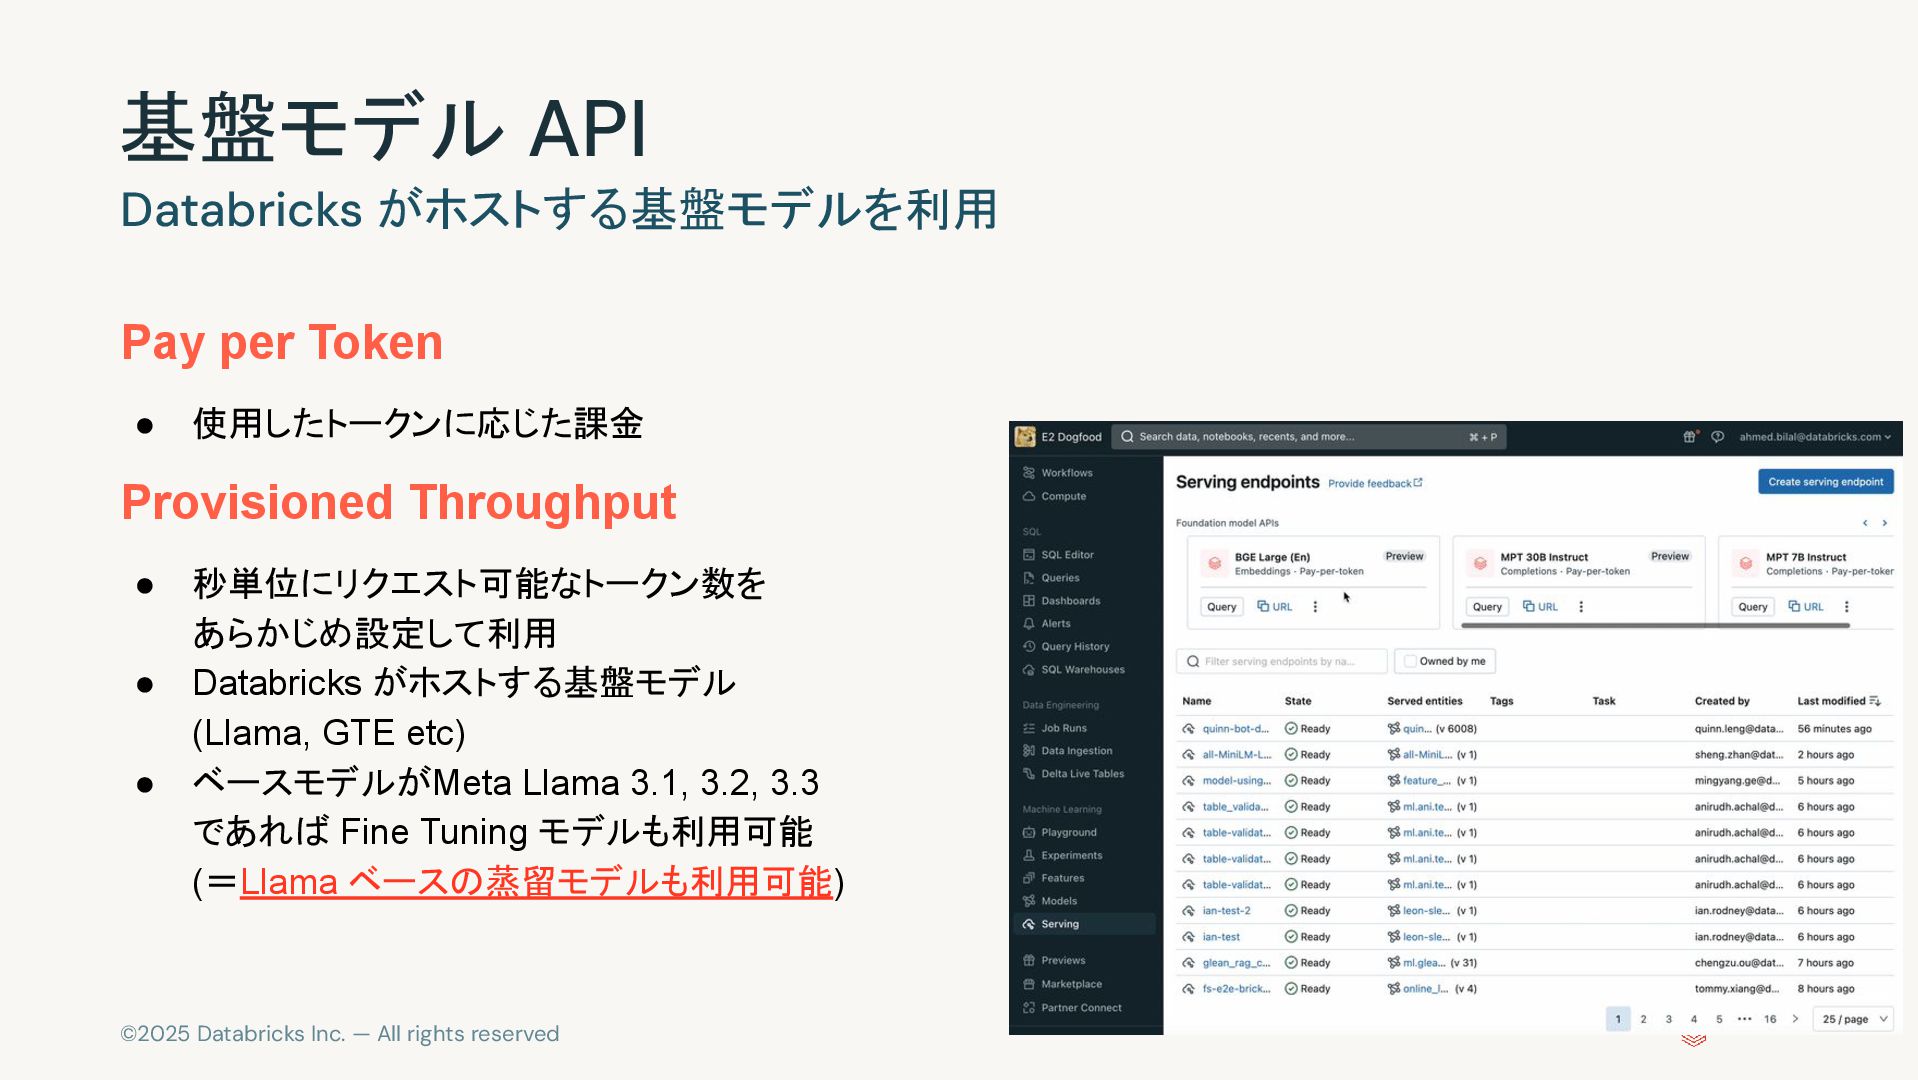
Task: Click the Create serving endpoint button
Action: (x=1825, y=482)
